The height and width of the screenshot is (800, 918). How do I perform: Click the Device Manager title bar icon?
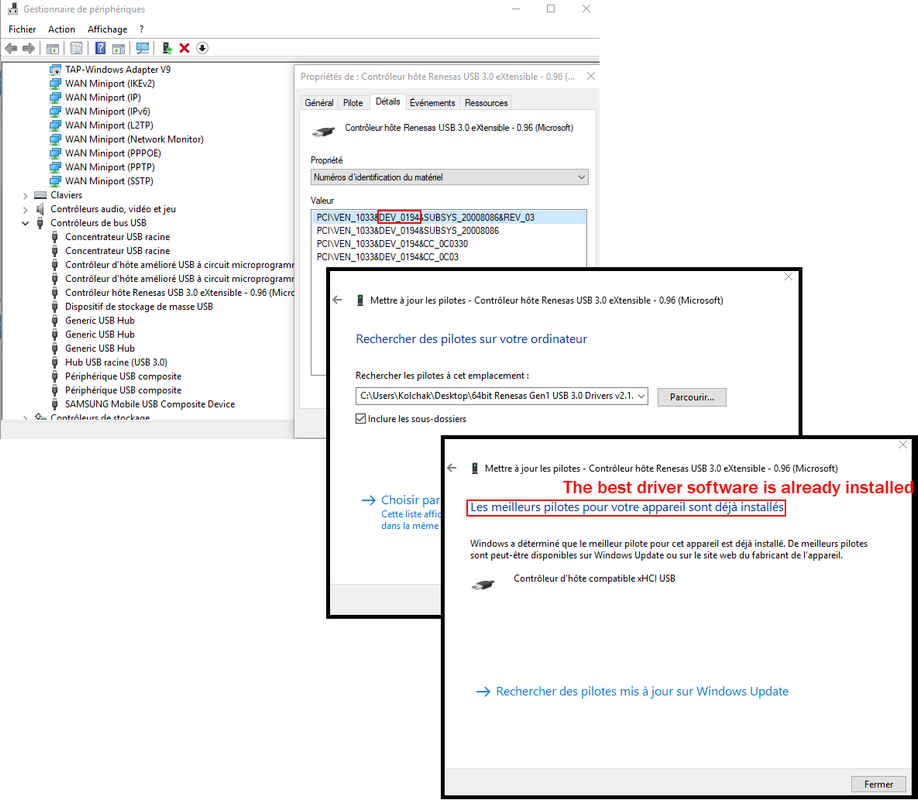tap(12, 9)
